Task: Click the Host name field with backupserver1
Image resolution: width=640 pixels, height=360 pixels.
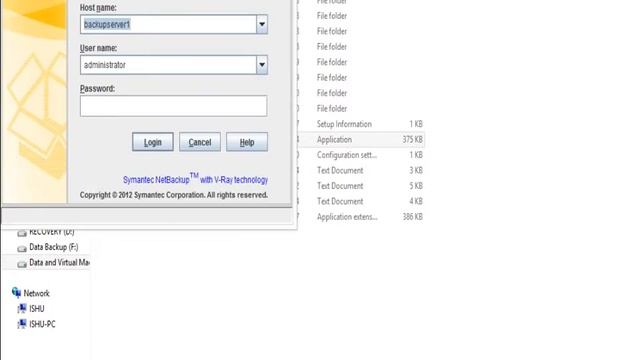Action: [168, 24]
